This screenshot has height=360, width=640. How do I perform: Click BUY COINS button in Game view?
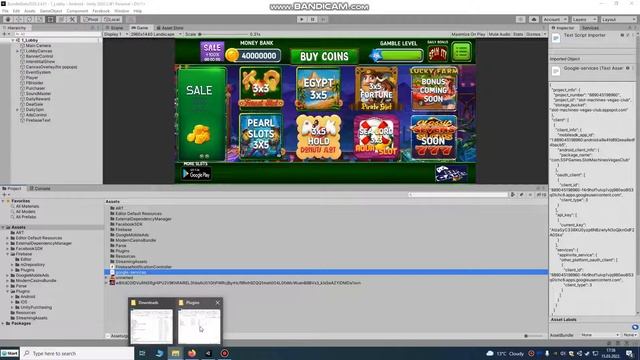coord(324,56)
